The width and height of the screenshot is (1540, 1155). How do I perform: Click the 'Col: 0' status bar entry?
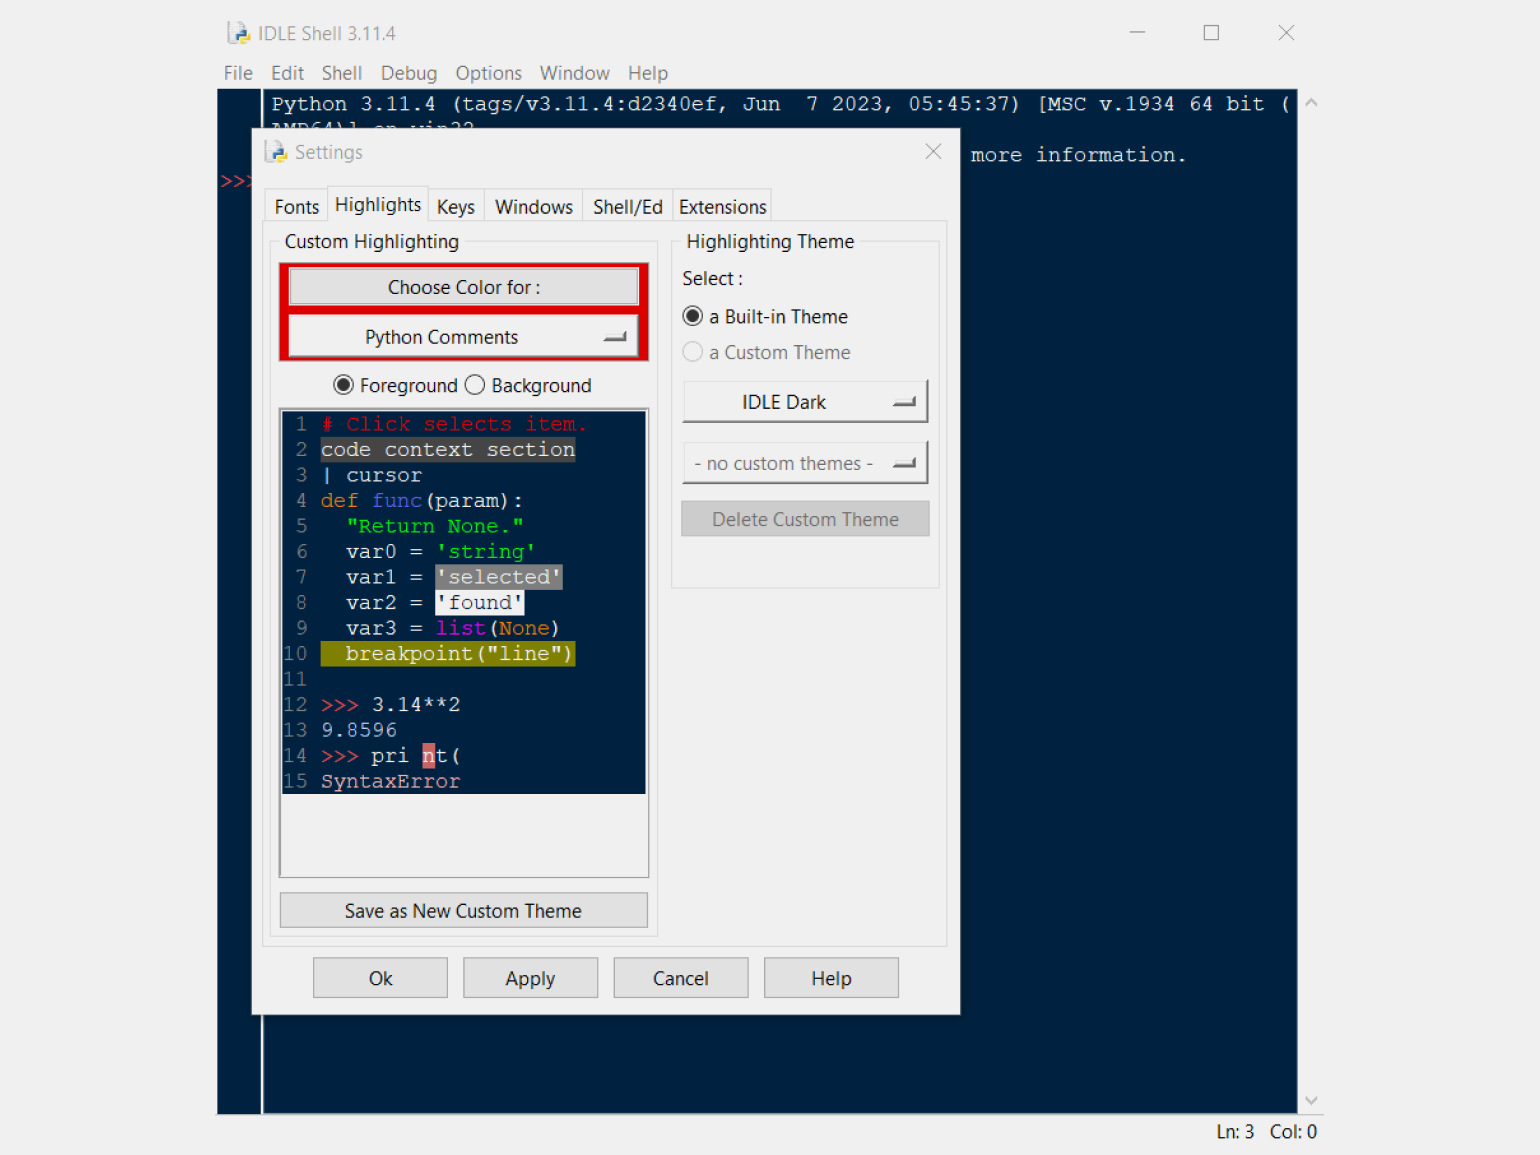coord(1293,1132)
